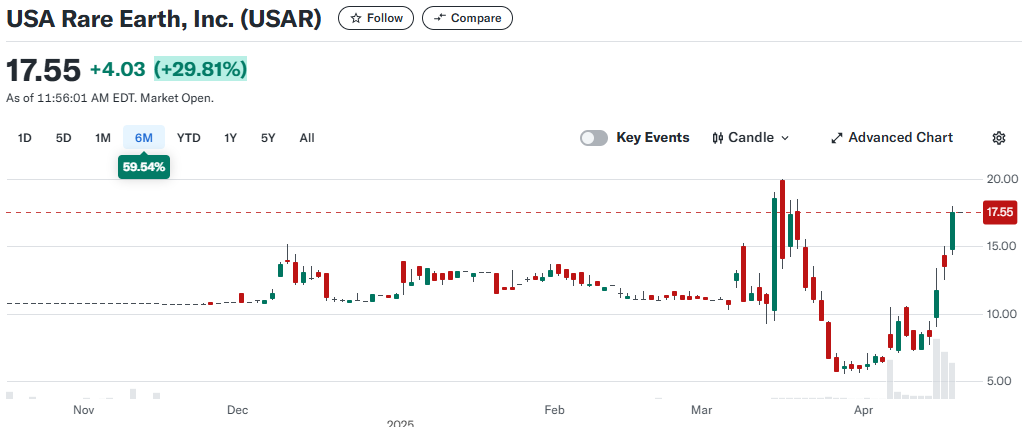
Task: Click the USA Rare Earth, Inc. (USAR) title
Action: 164,19
